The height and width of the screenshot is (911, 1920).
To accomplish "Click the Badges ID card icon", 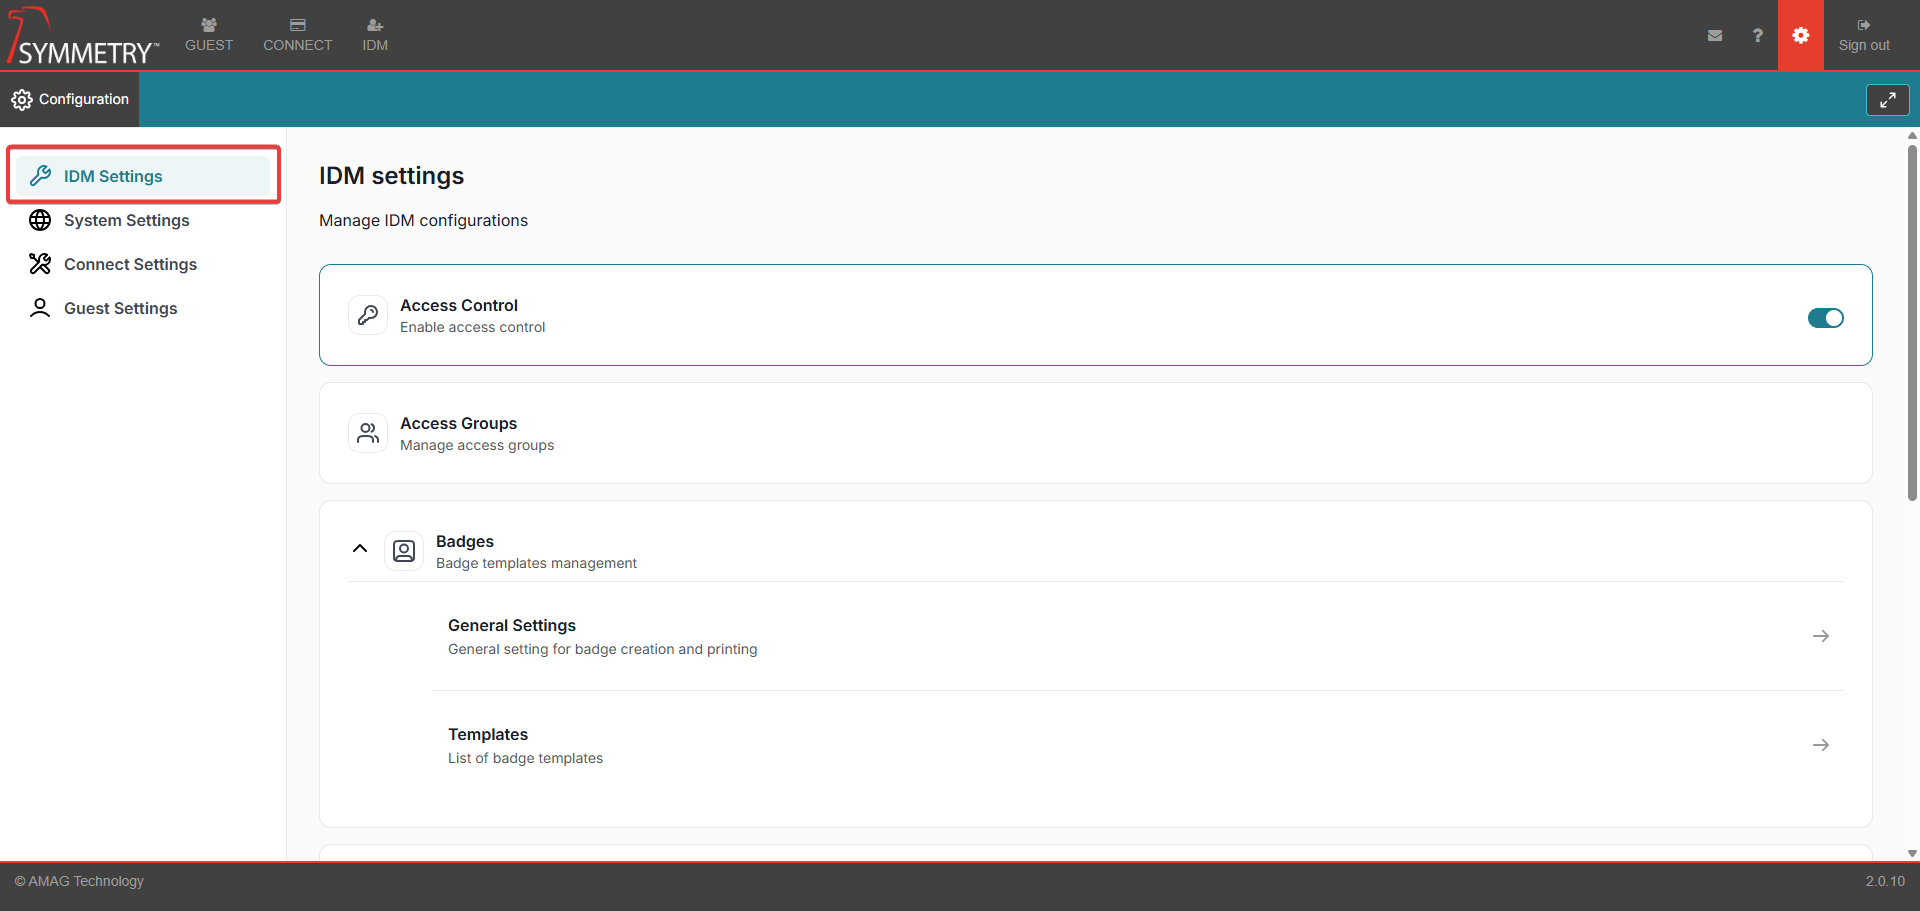I will click(404, 551).
